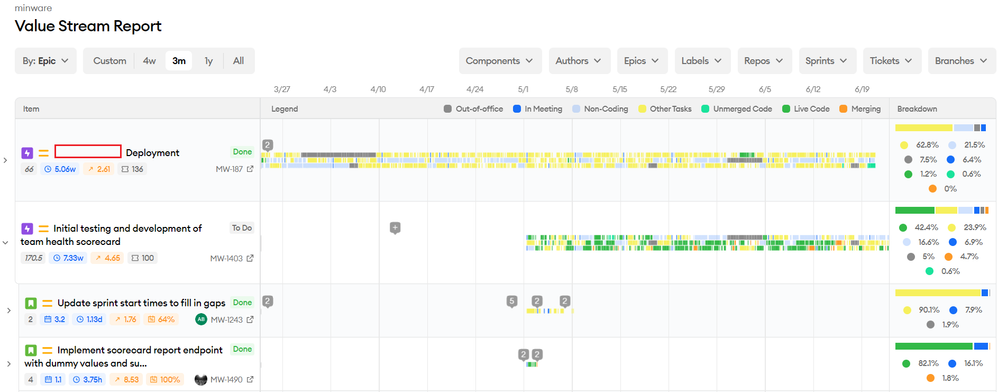998x392 pixels.
Task: Click priority icon of Update sprint story
Action: click(x=47, y=303)
